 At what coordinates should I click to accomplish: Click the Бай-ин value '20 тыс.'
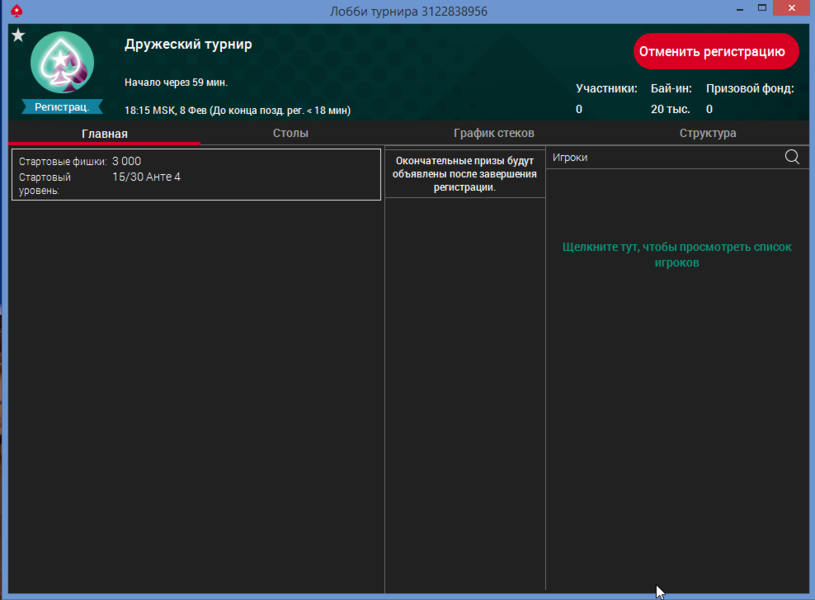point(670,109)
